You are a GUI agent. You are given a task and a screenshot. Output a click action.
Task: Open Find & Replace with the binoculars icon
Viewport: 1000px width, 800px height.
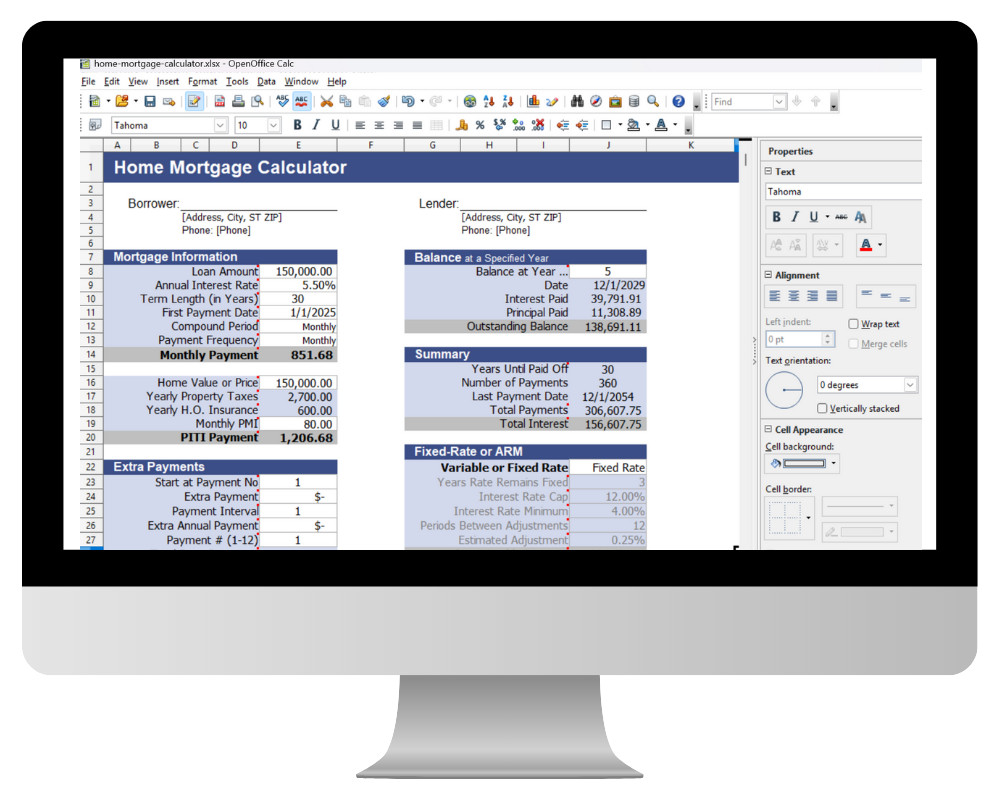(x=579, y=101)
